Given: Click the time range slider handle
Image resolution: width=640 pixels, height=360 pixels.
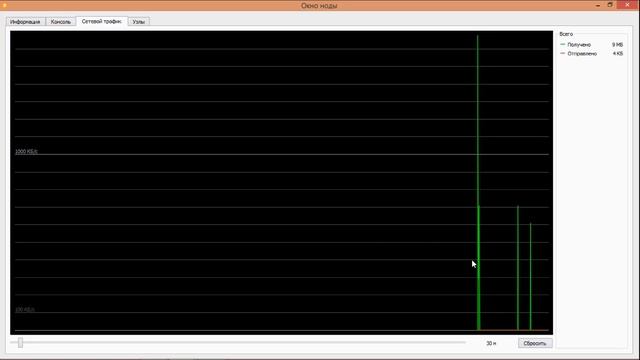Looking at the screenshot, I should [x=20, y=343].
